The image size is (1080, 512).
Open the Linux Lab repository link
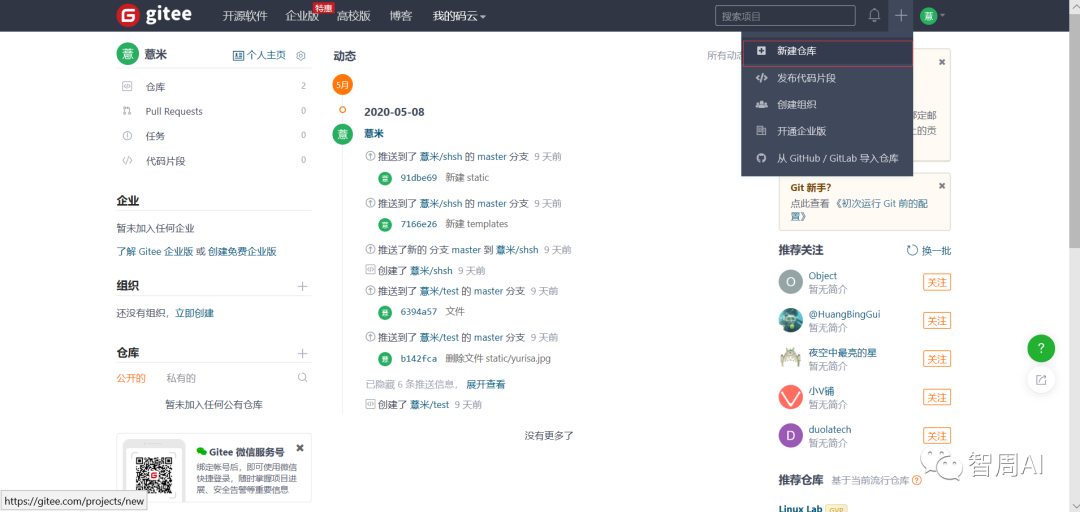pos(800,509)
